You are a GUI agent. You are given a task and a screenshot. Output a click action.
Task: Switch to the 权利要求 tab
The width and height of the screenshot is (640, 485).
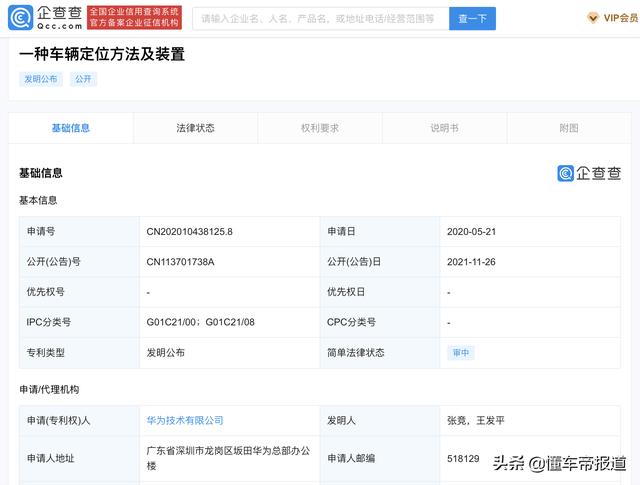pyautogui.click(x=320, y=128)
